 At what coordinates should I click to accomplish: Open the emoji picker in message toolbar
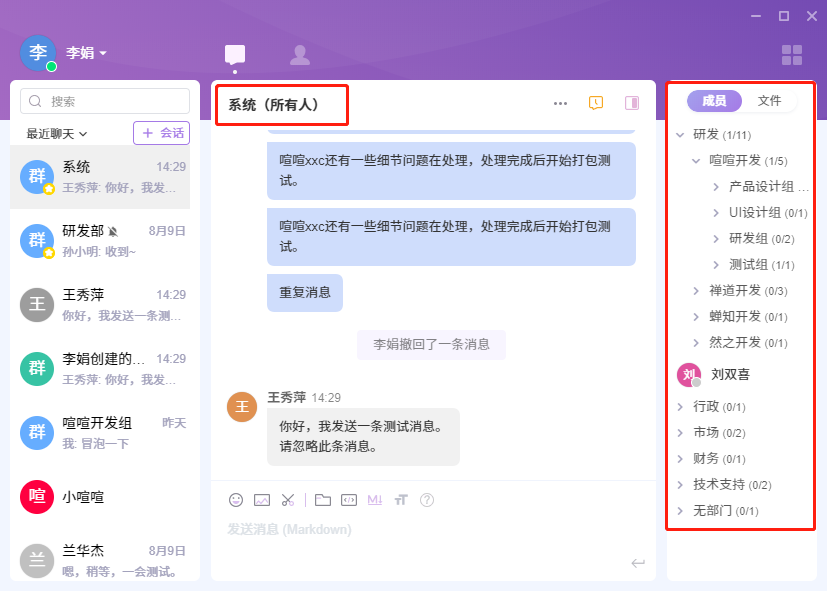[x=236, y=500]
